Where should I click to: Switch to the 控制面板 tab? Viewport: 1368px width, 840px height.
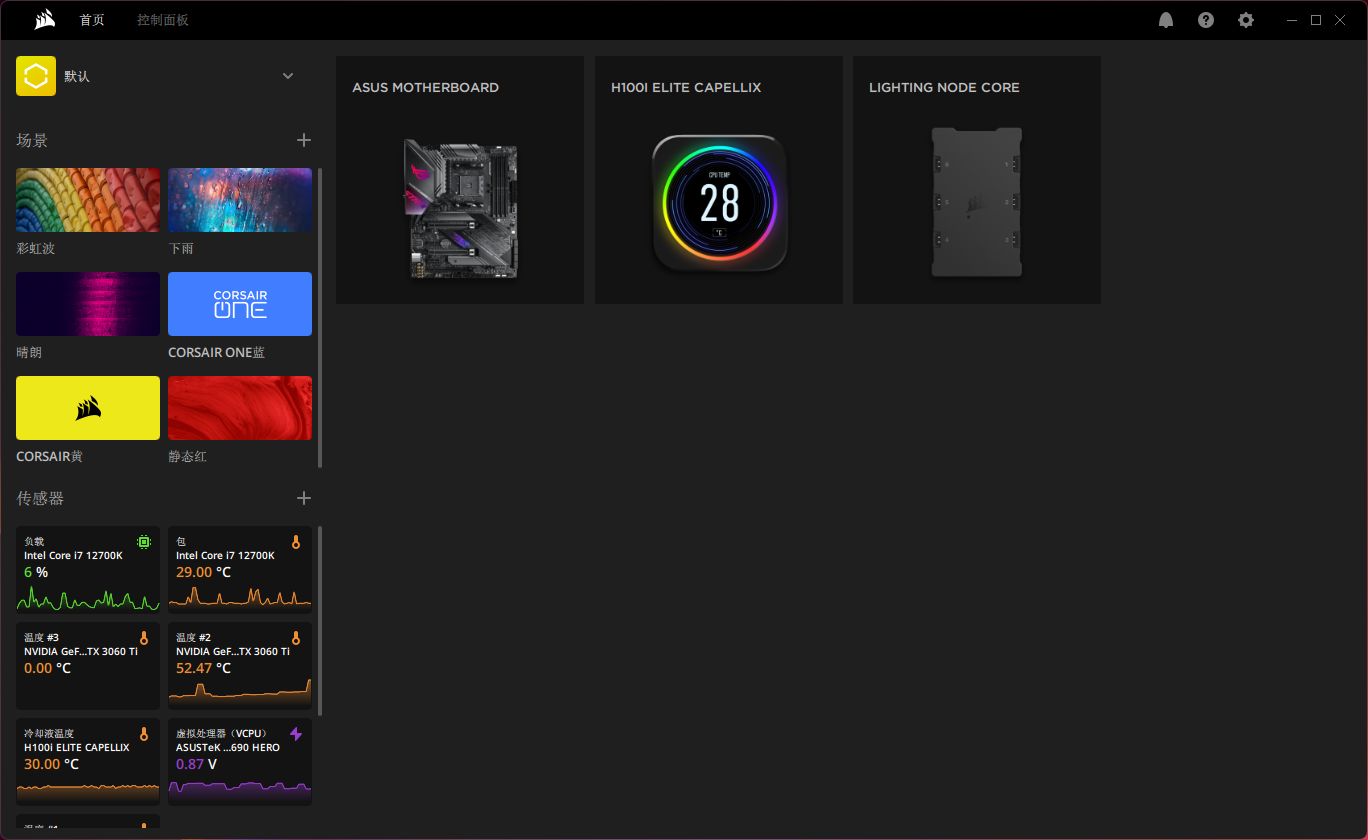pyautogui.click(x=163, y=20)
